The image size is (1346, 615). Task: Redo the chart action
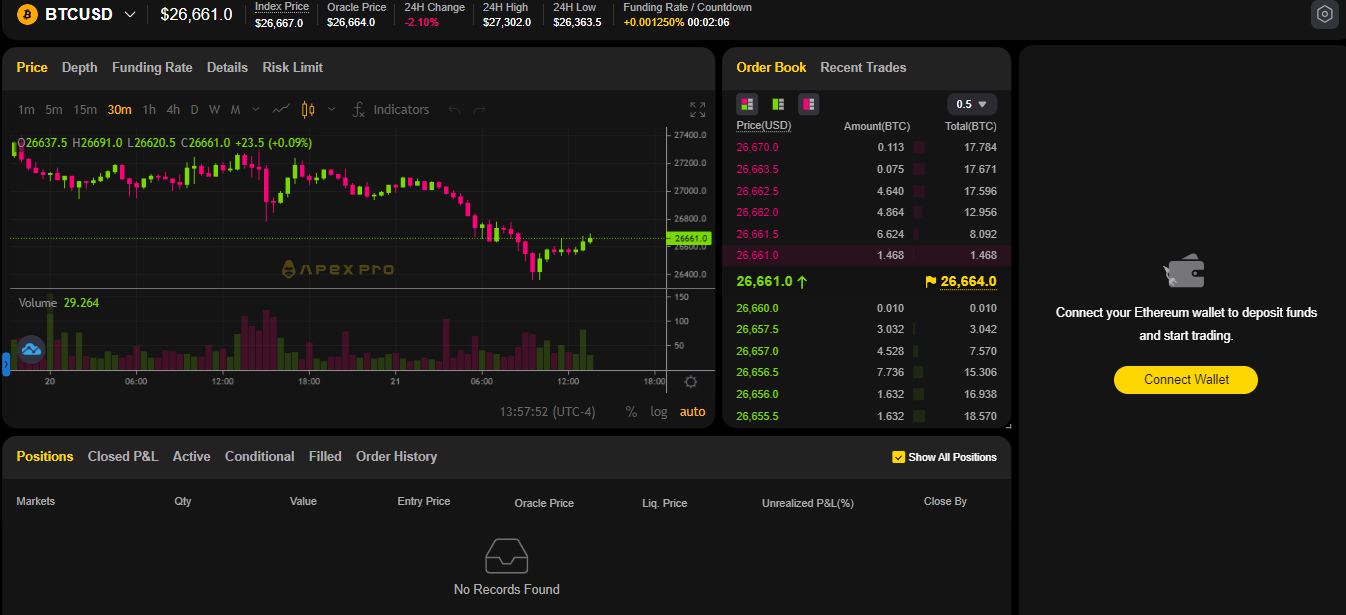(x=479, y=109)
